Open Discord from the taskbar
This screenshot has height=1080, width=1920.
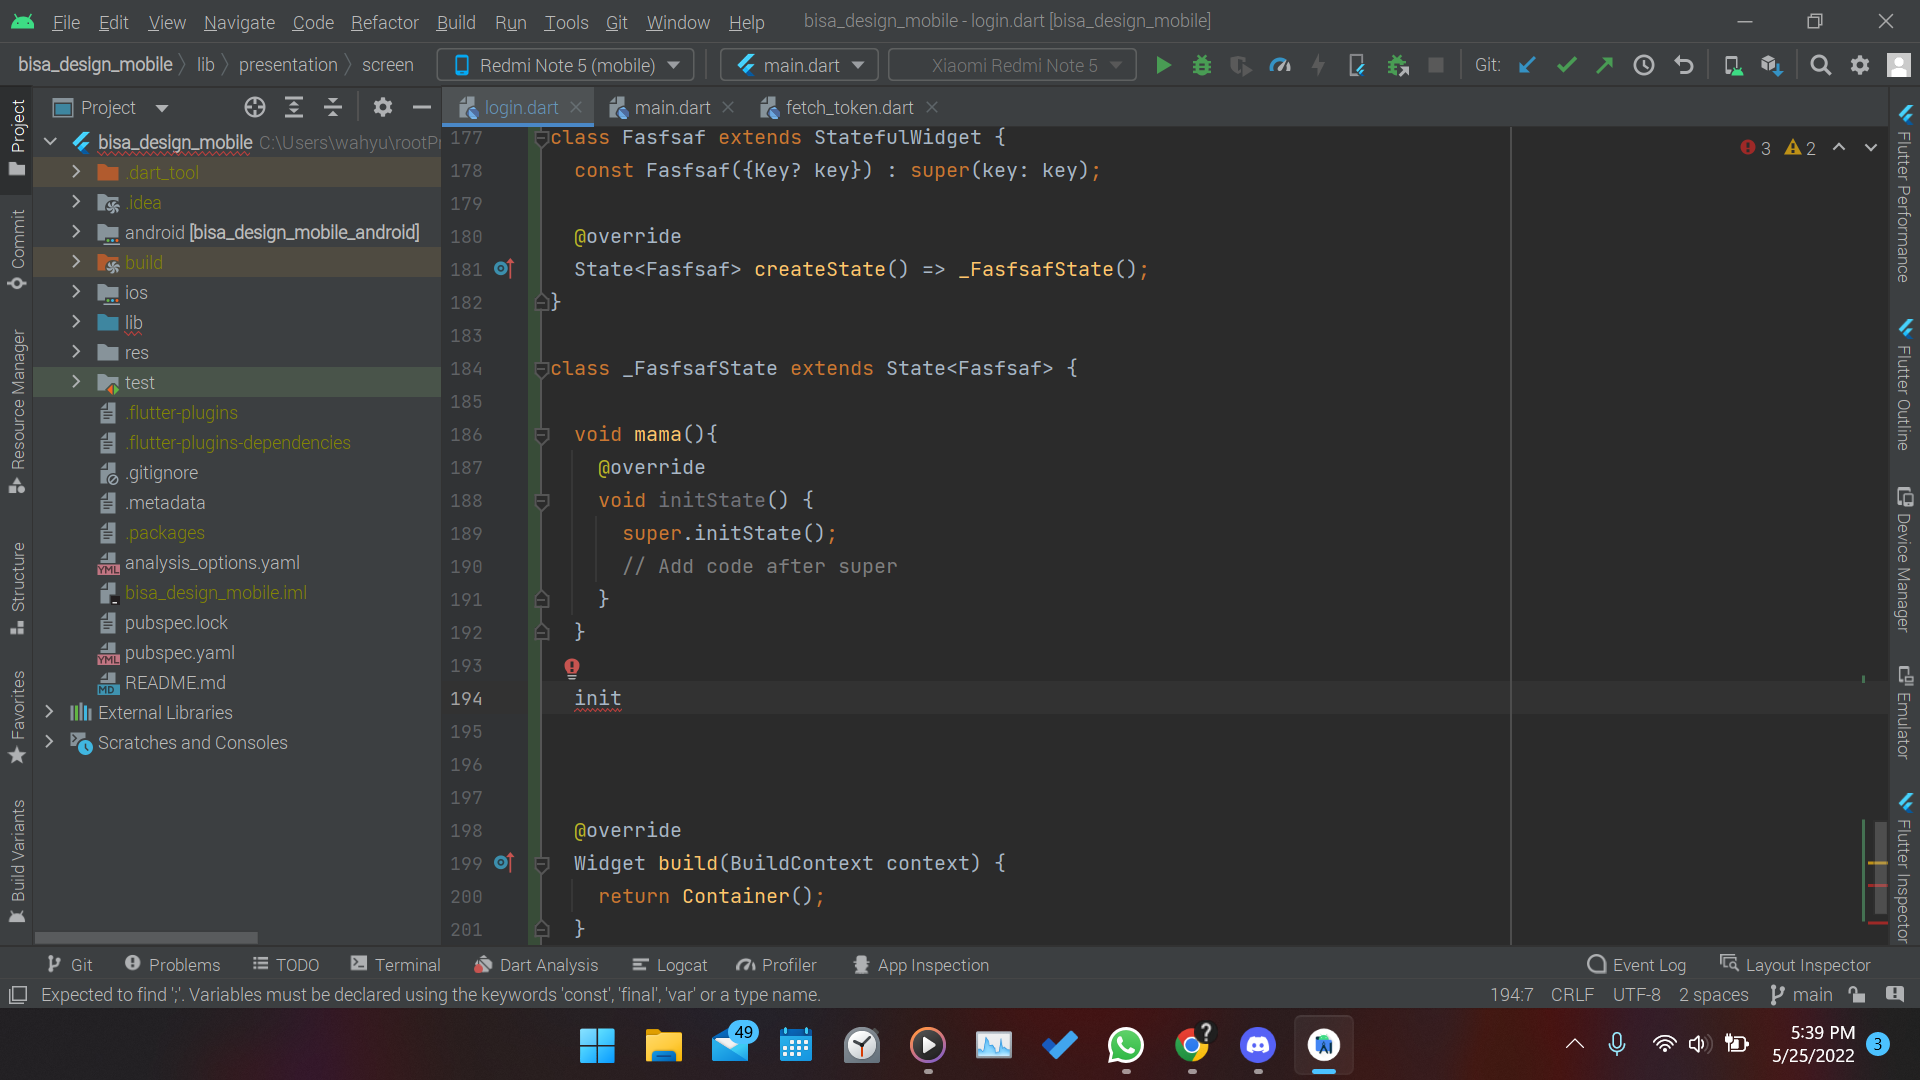(x=1258, y=1046)
